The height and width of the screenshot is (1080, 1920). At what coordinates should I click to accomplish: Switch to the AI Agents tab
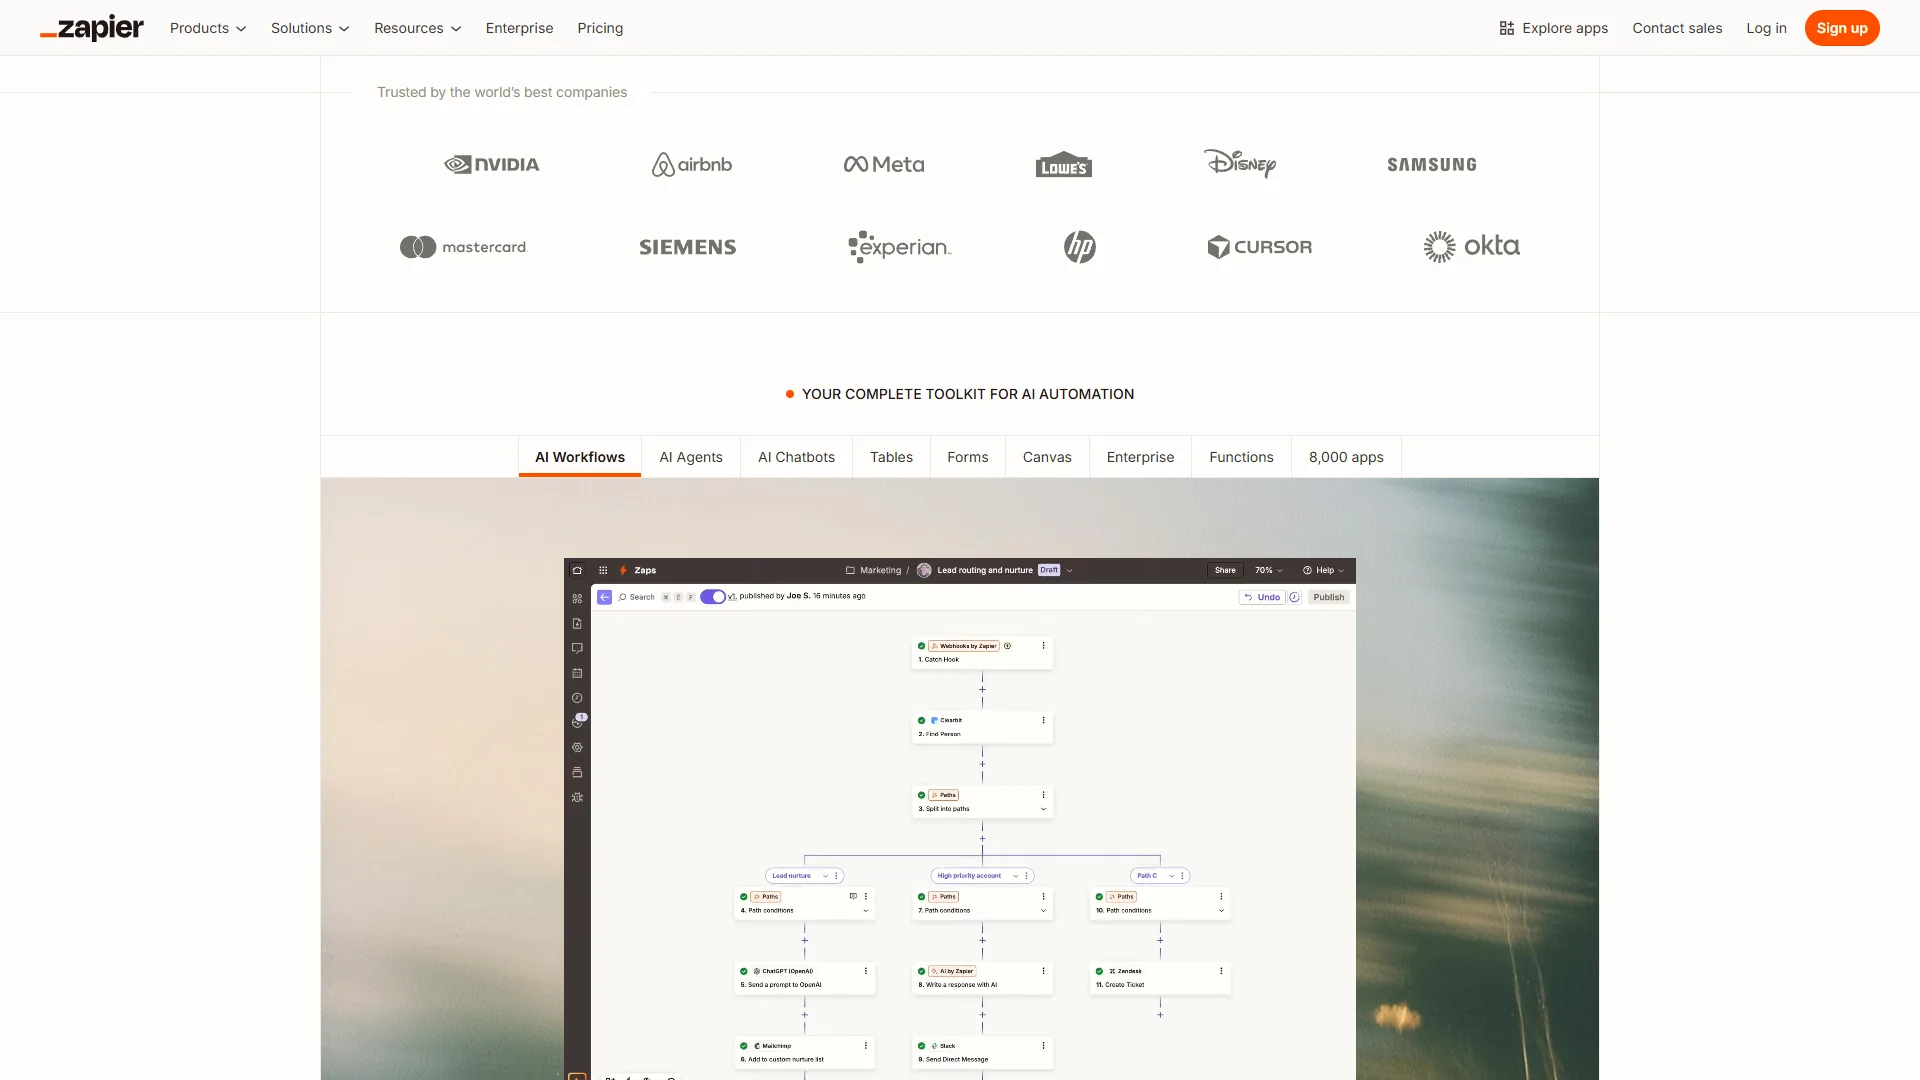(x=691, y=457)
